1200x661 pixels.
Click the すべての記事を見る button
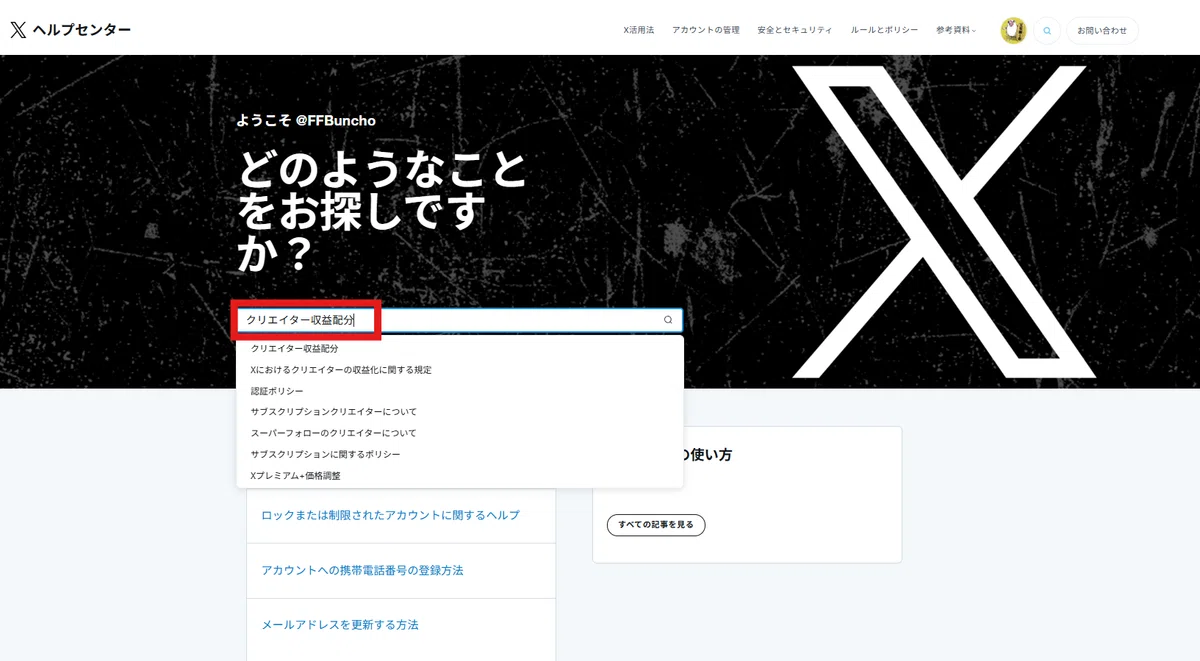656,525
